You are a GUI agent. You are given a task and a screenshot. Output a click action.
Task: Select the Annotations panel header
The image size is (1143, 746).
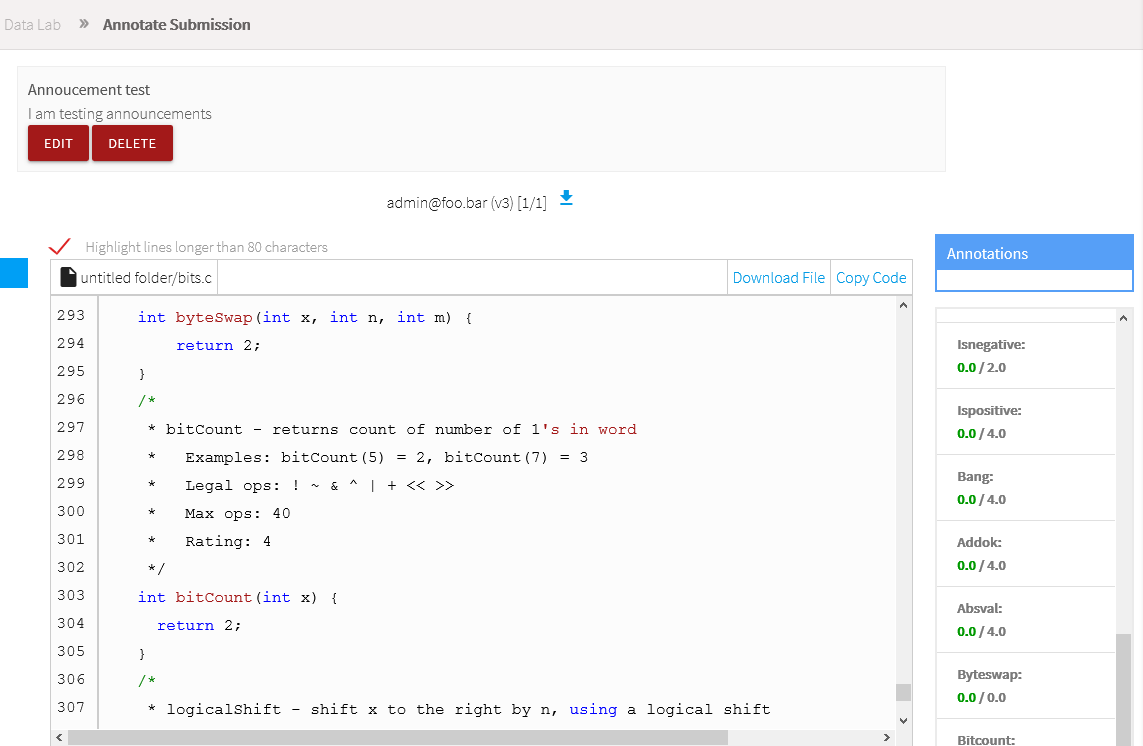[1033, 253]
